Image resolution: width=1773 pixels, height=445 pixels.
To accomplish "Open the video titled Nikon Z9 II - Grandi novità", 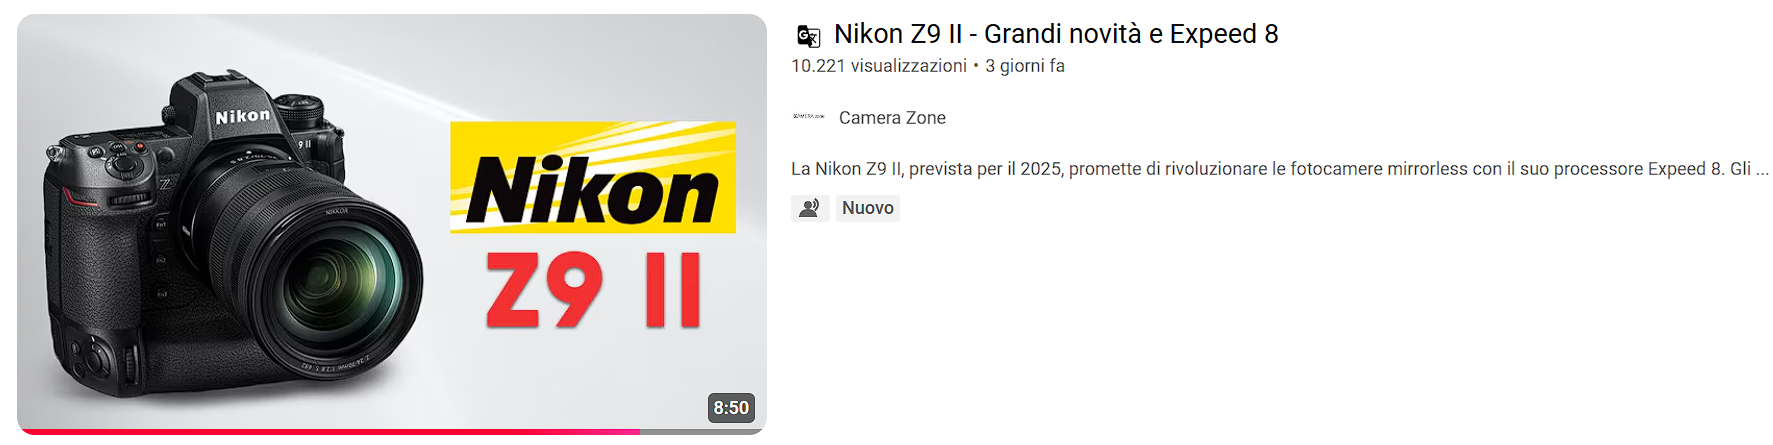I will 1056,34.
